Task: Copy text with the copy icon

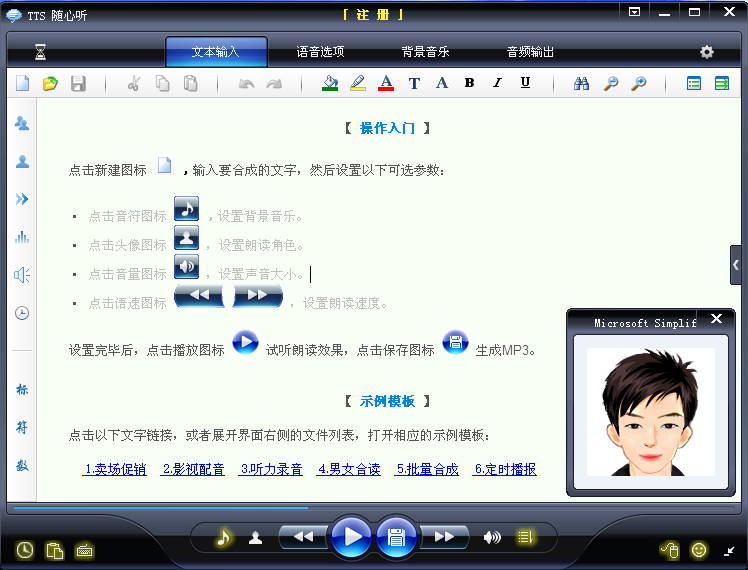Action: 162,83
